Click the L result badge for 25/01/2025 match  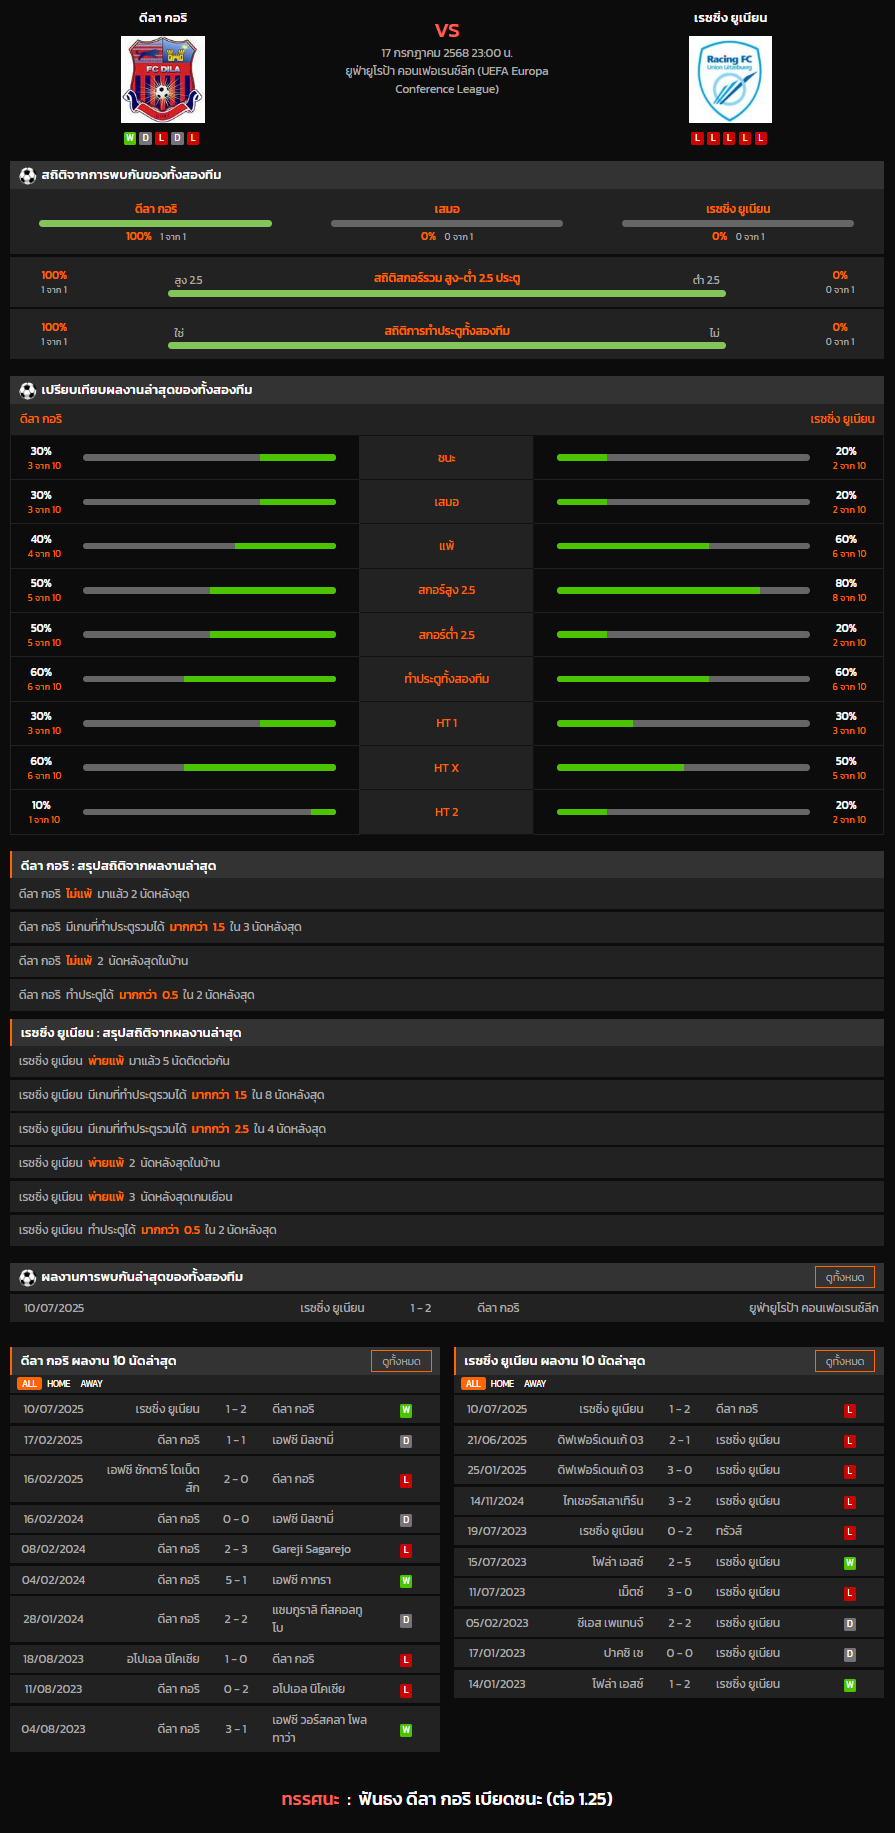[850, 1471]
